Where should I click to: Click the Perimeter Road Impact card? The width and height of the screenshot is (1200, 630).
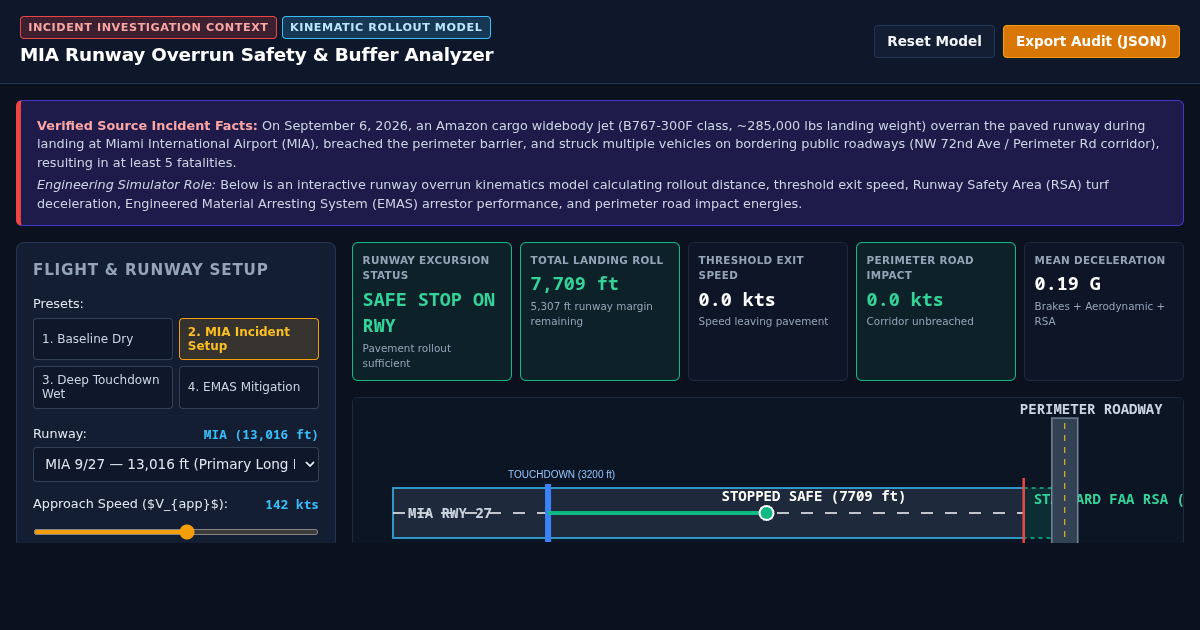[x=936, y=311]
